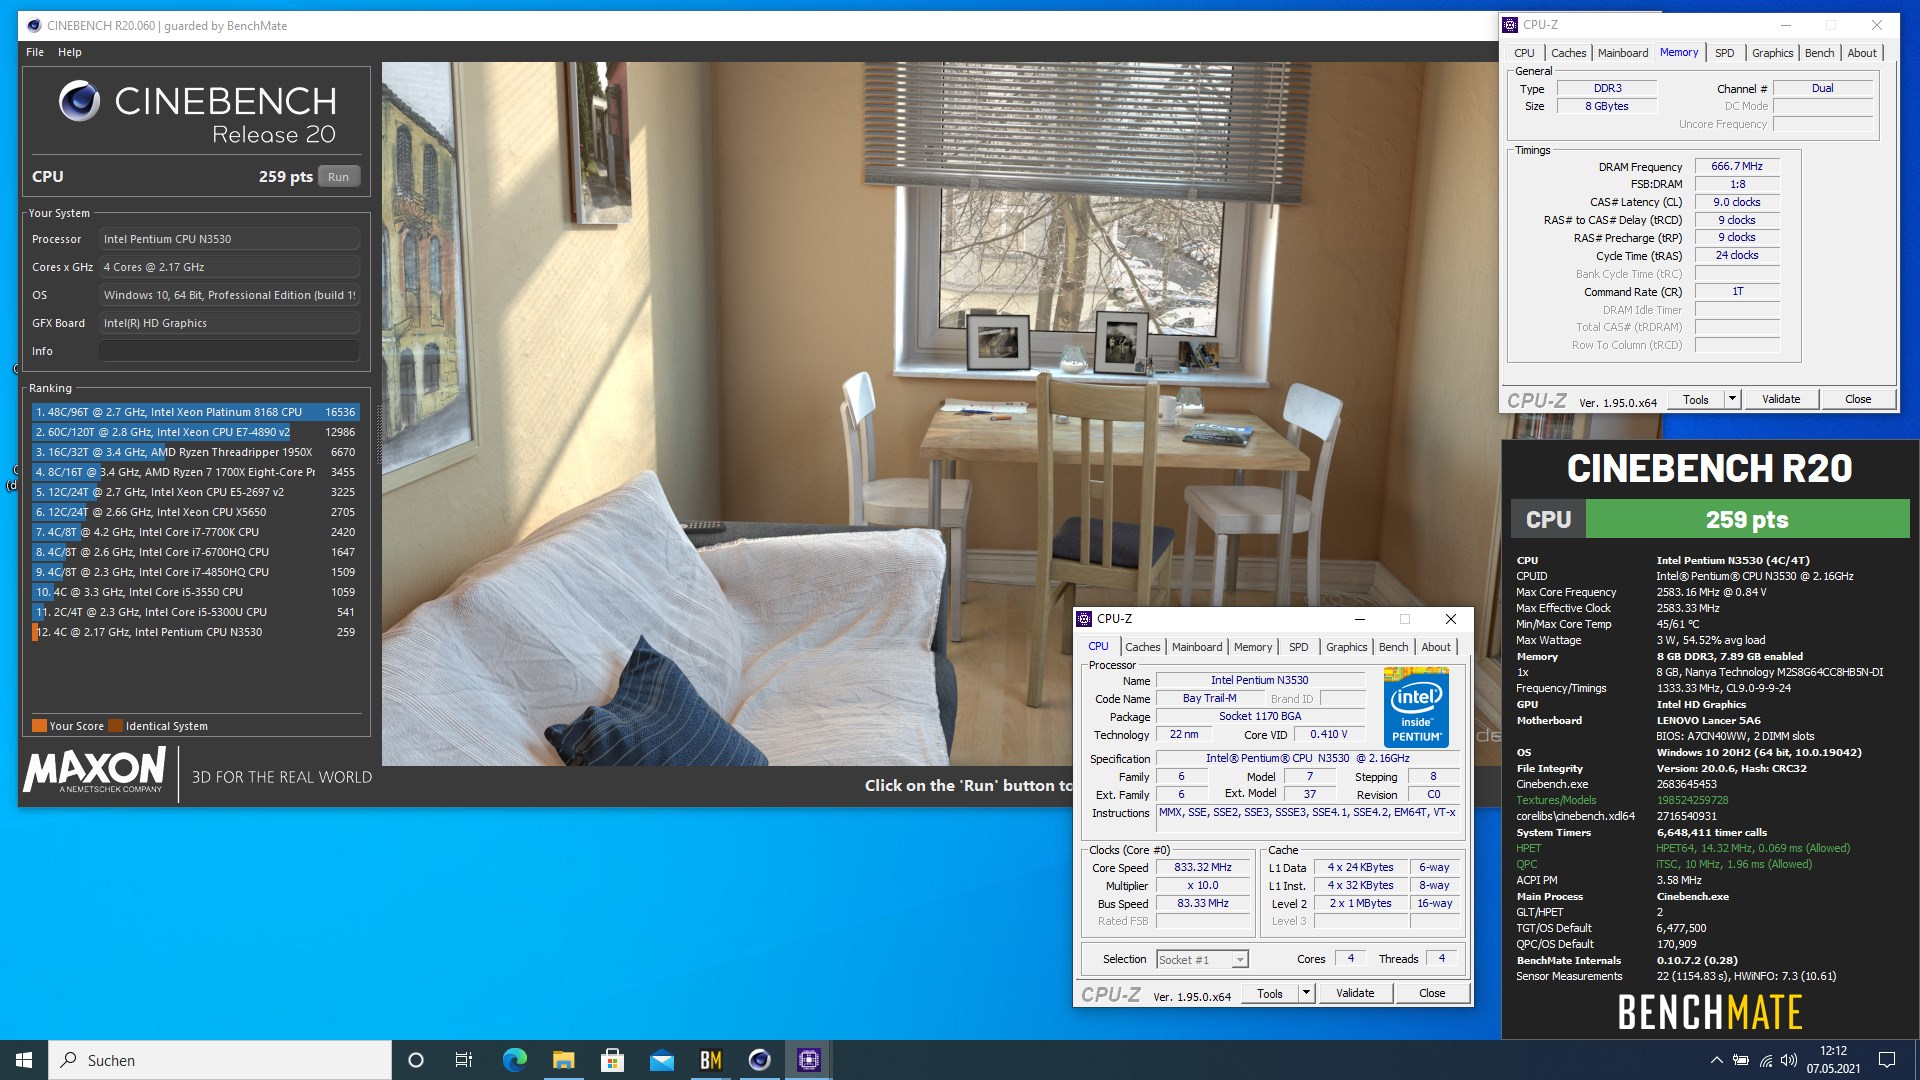Select Pentium N3530 ranking entry
1920x1080 pixels.
195,632
